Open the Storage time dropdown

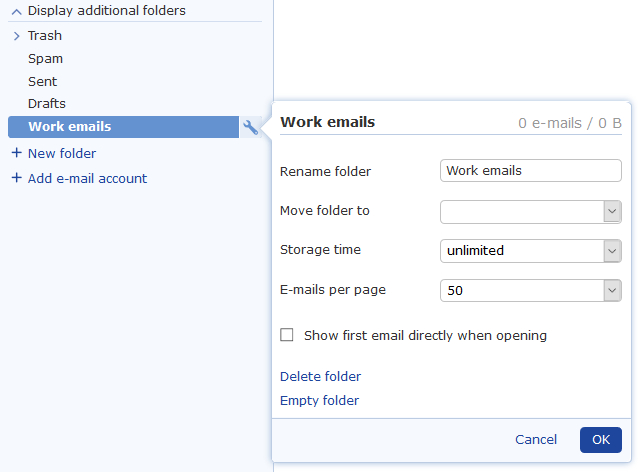531,251
